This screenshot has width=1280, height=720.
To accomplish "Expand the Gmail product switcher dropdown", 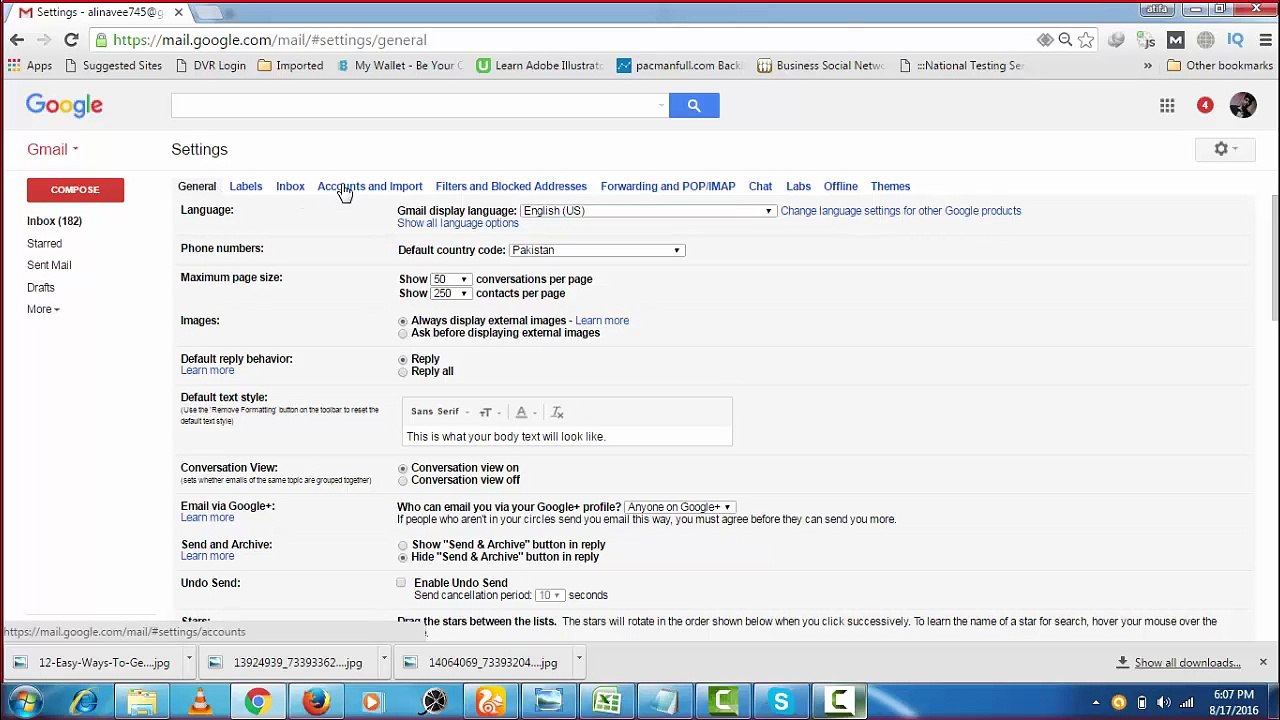I will point(53,149).
